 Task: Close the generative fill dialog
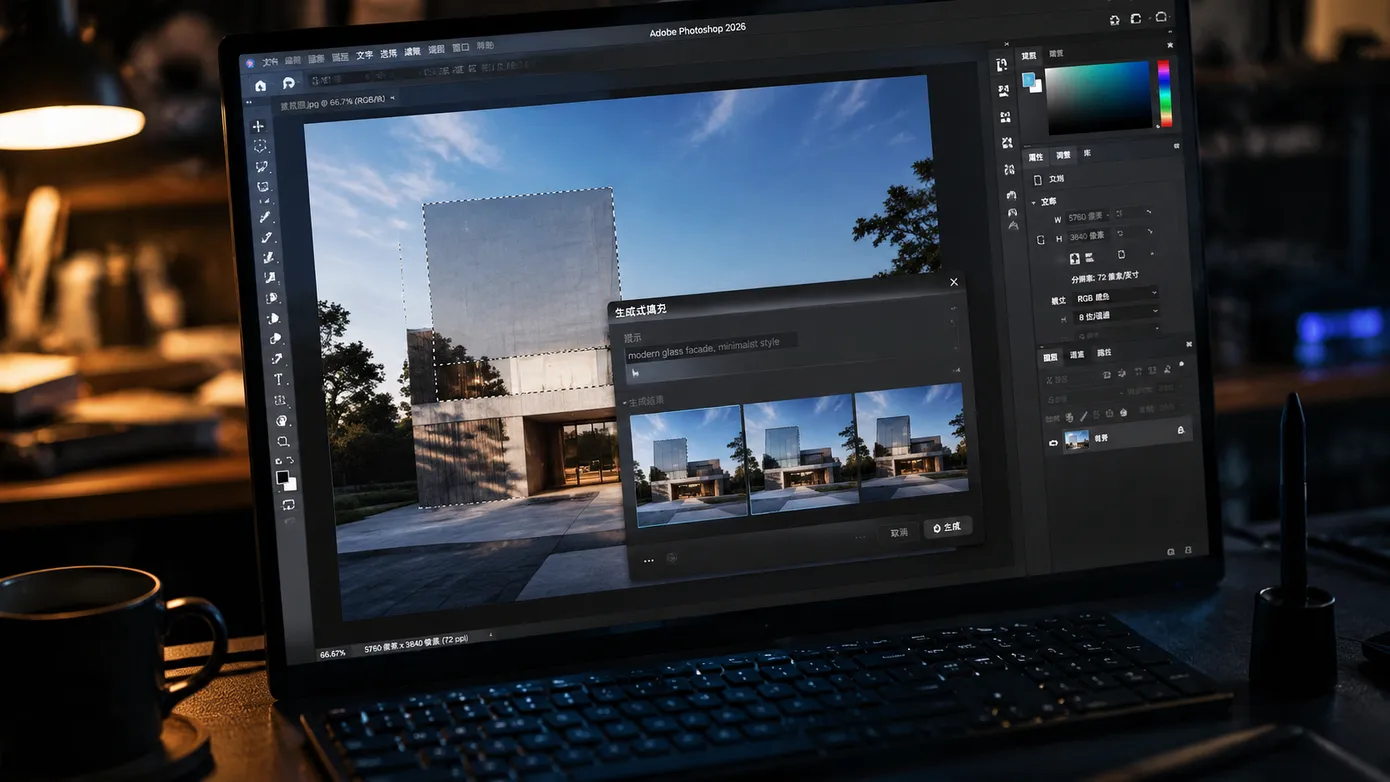[954, 282]
